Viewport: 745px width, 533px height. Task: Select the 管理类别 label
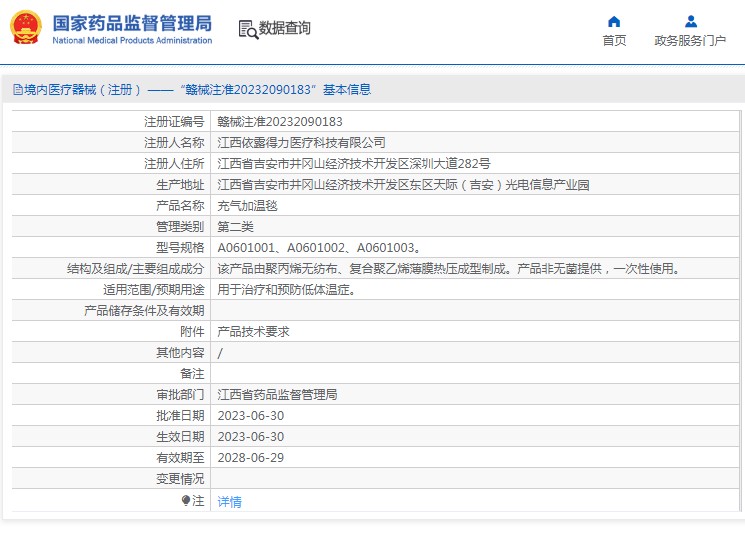(x=180, y=227)
